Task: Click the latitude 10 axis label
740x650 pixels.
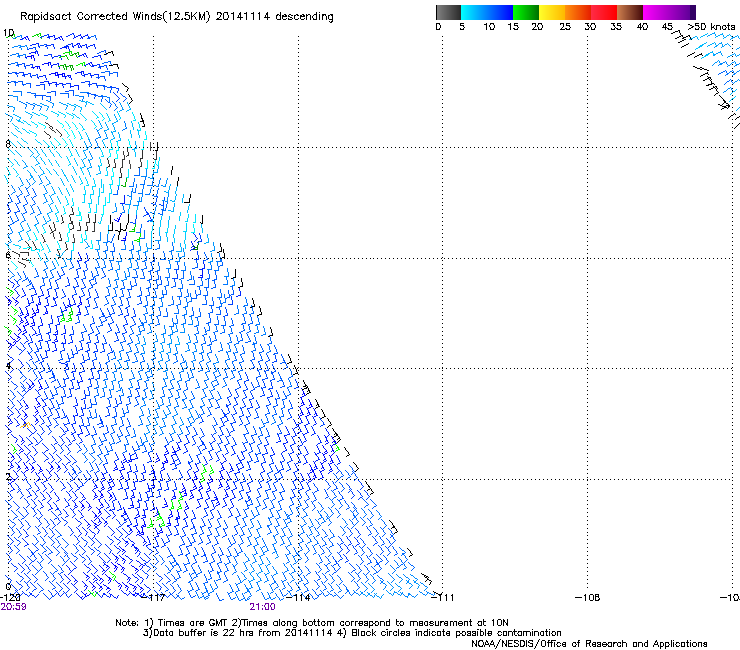Action: [8, 33]
